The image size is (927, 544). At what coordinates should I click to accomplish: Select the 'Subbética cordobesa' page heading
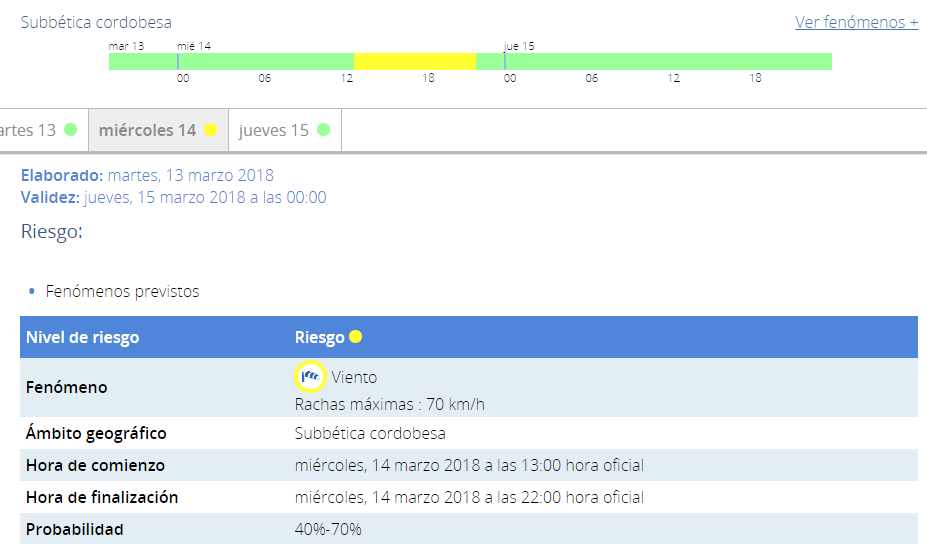pos(96,22)
